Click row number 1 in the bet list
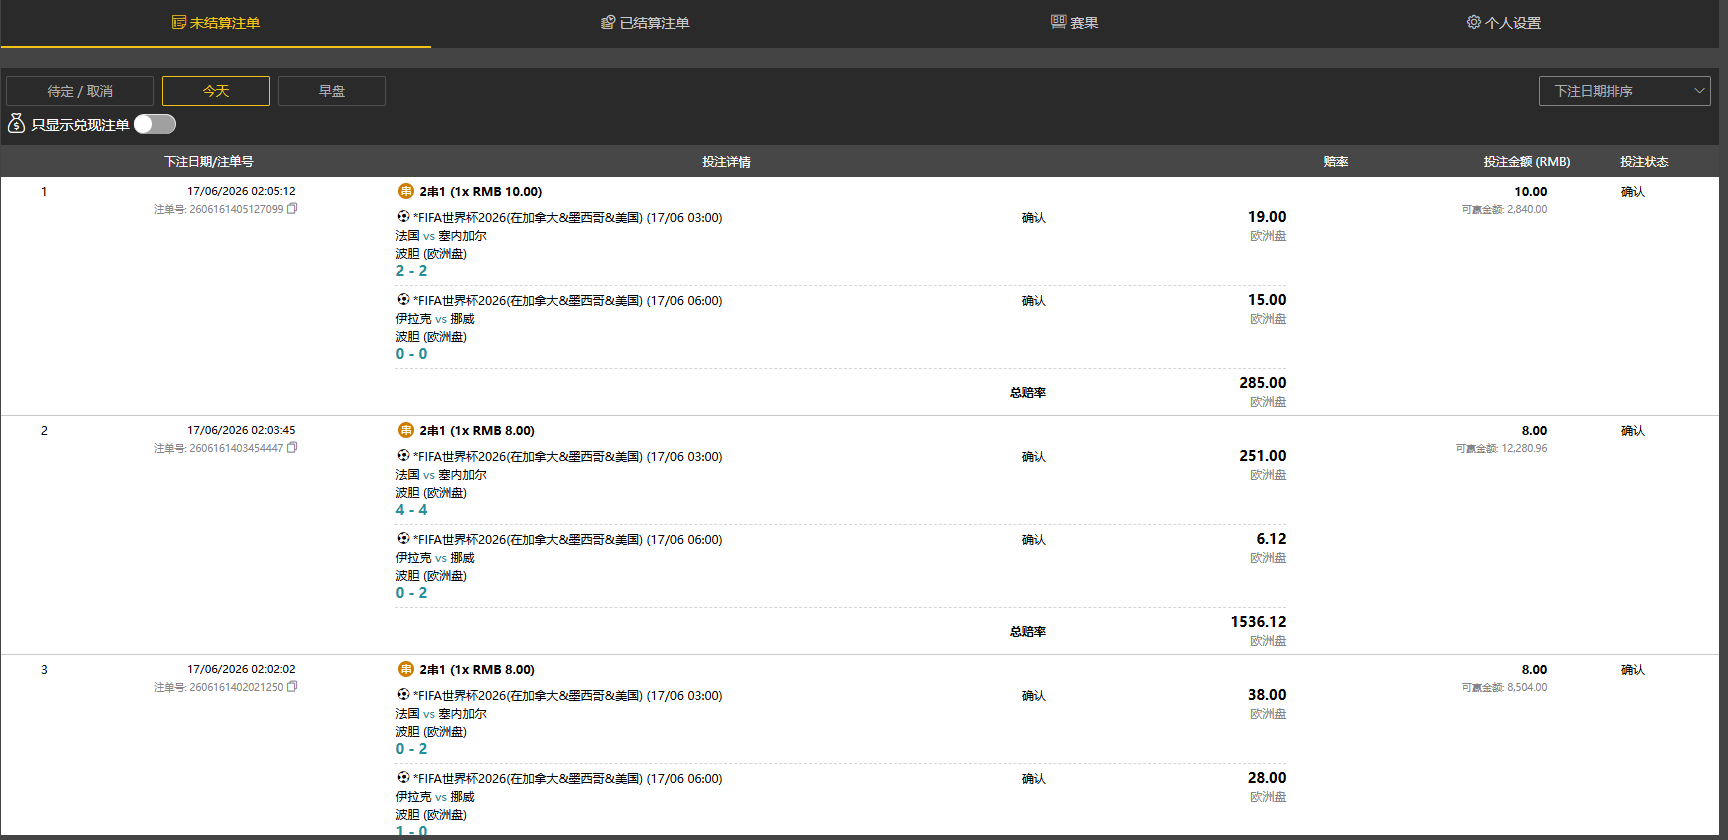1728x840 pixels. pyautogui.click(x=44, y=191)
